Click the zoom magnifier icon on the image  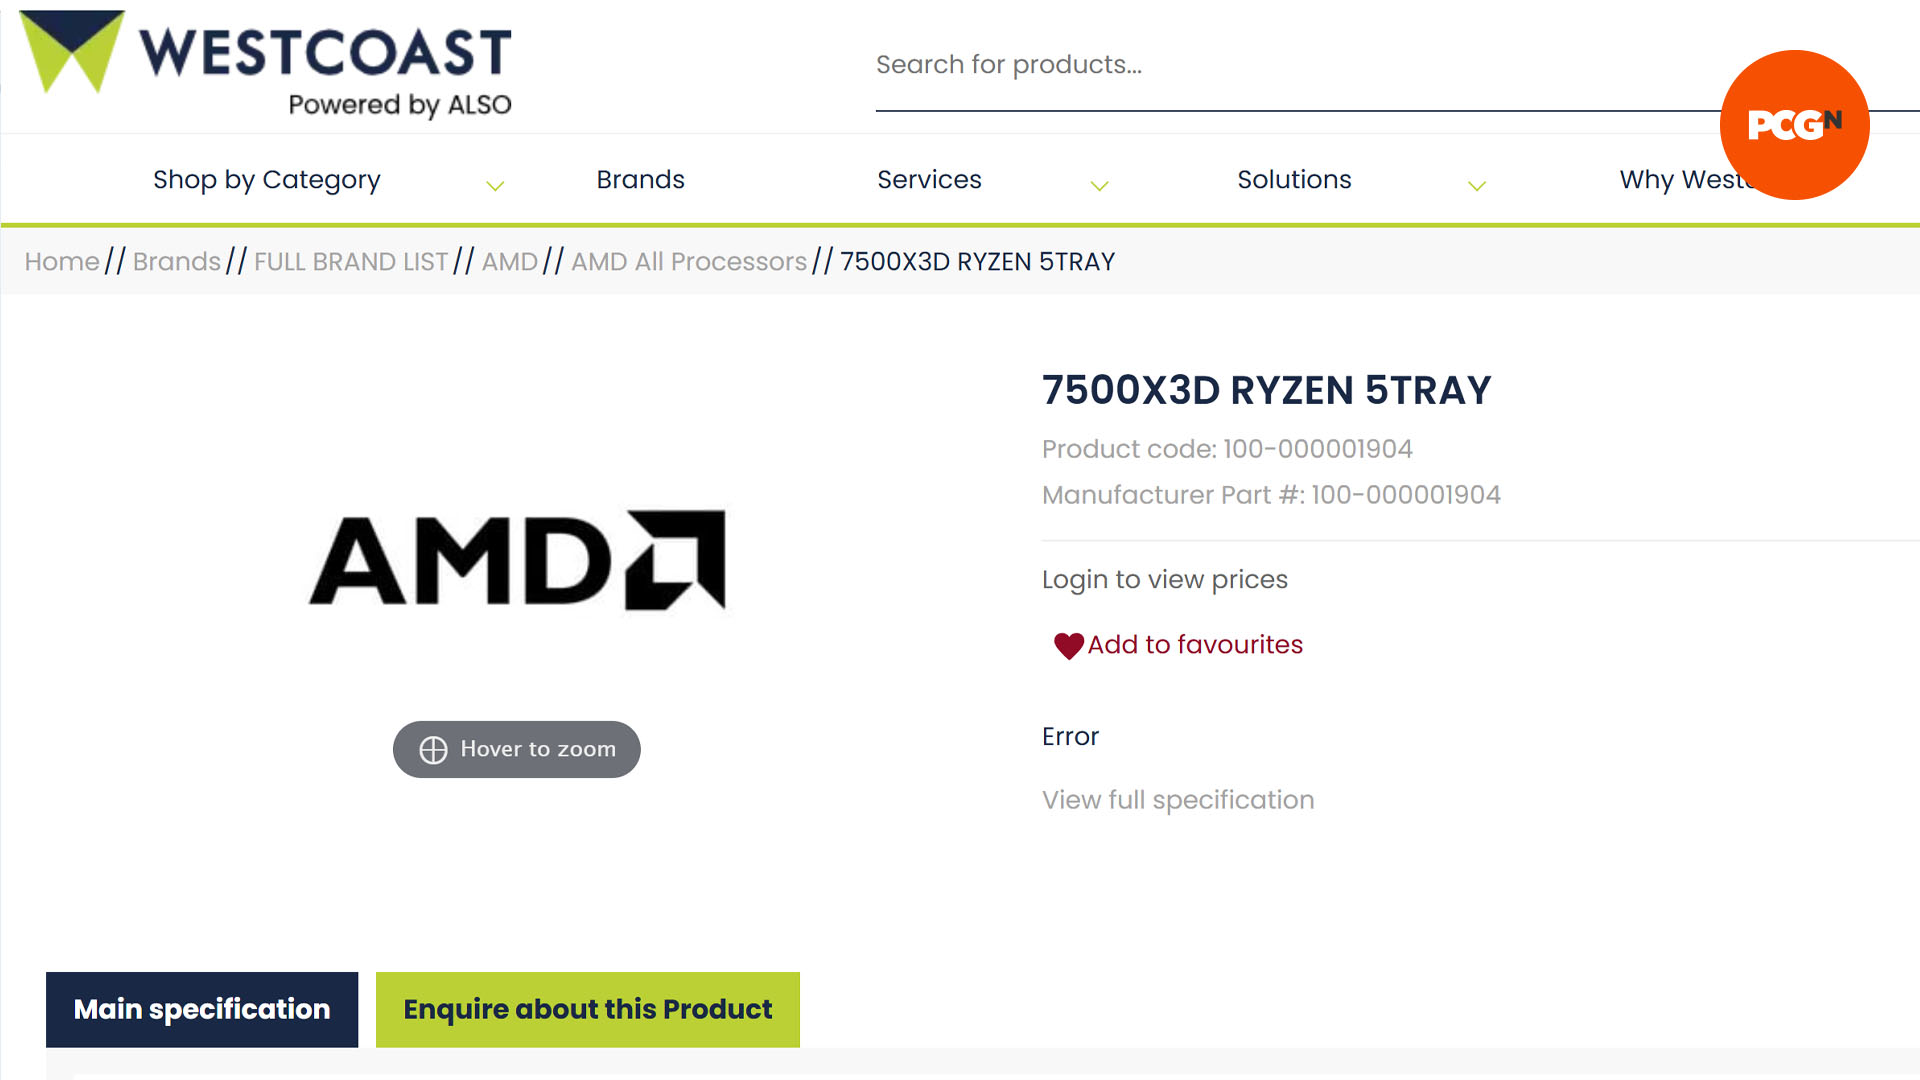pyautogui.click(x=434, y=749)
